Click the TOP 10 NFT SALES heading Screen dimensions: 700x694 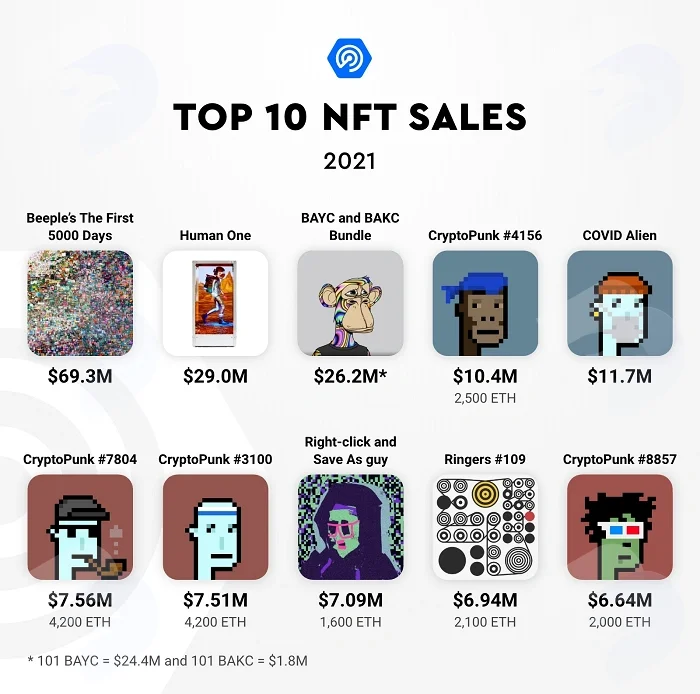point(350,116)
